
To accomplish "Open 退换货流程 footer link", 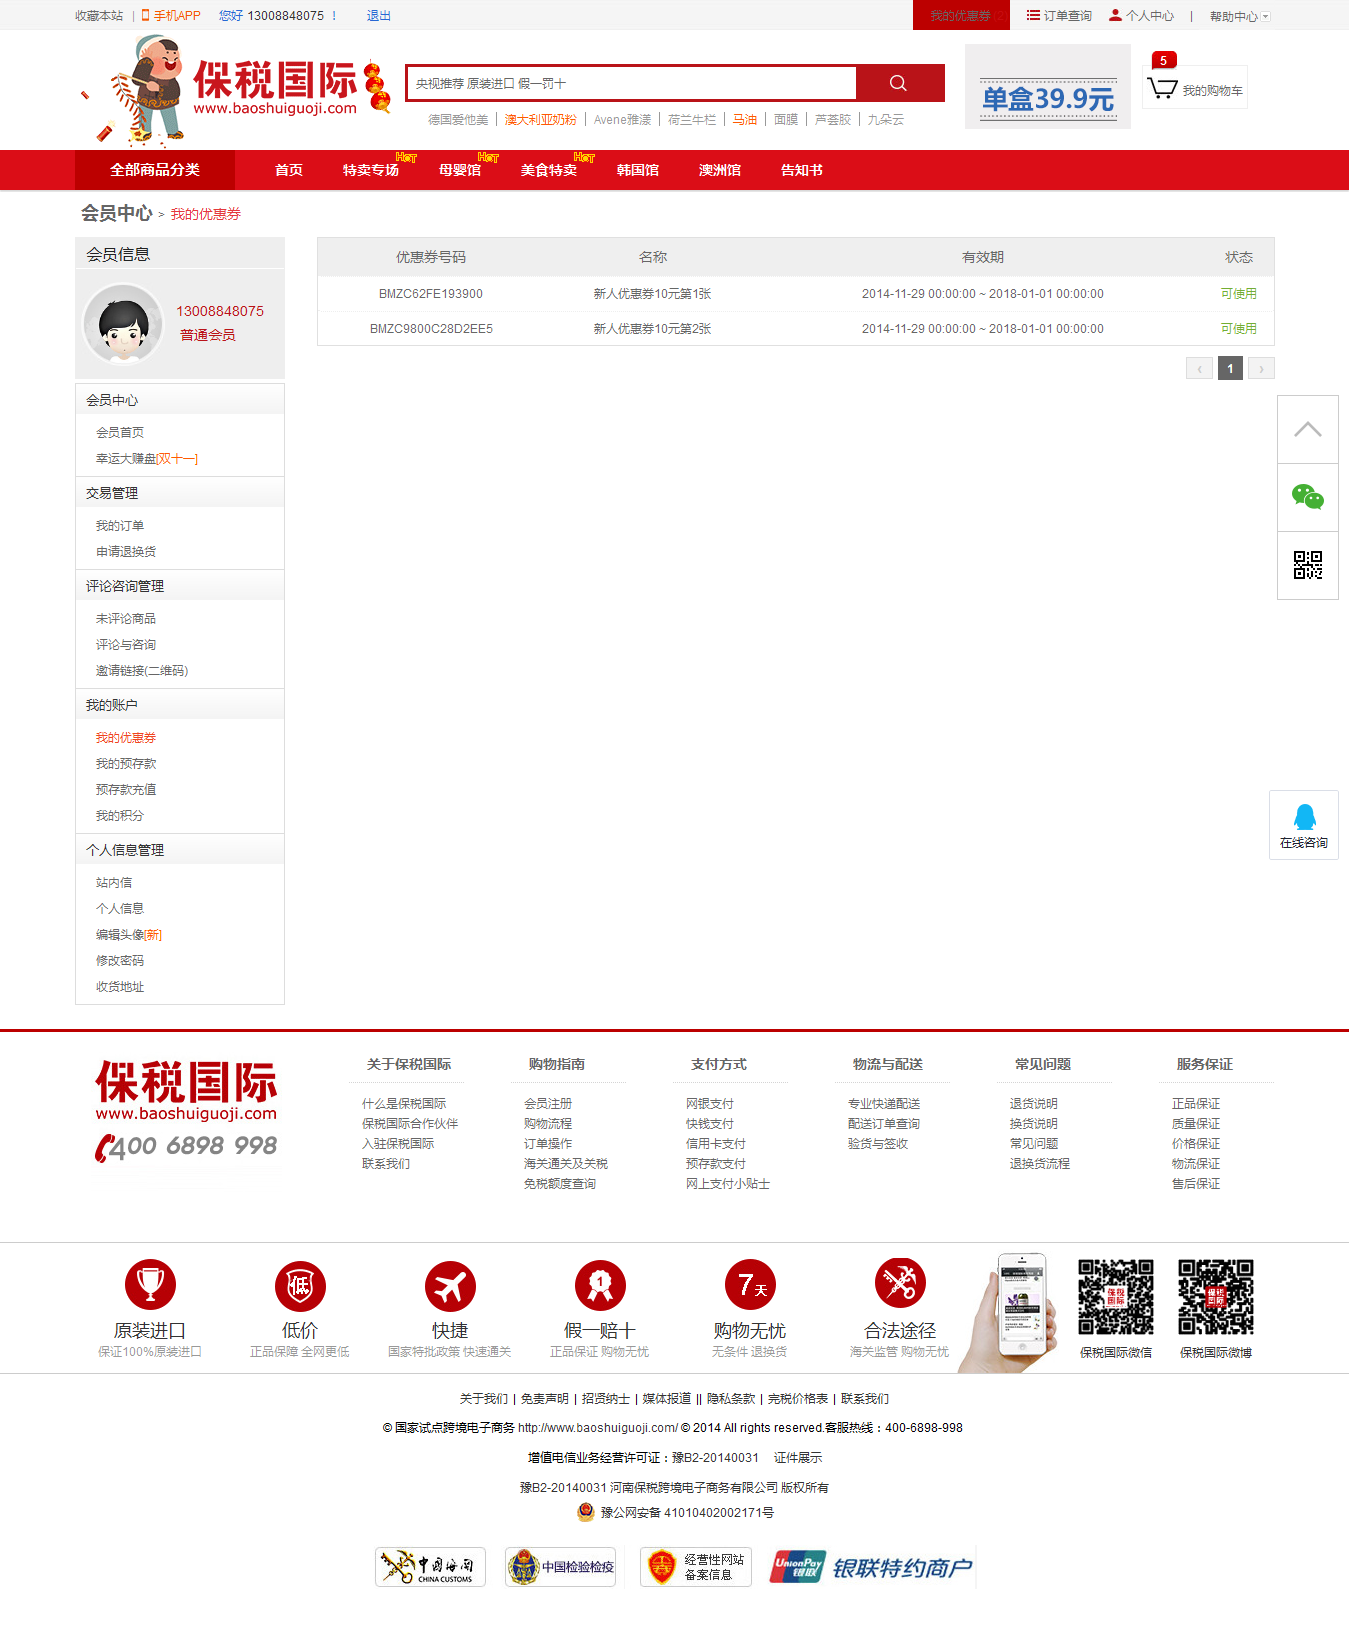I will (x=1040, y=1163).
